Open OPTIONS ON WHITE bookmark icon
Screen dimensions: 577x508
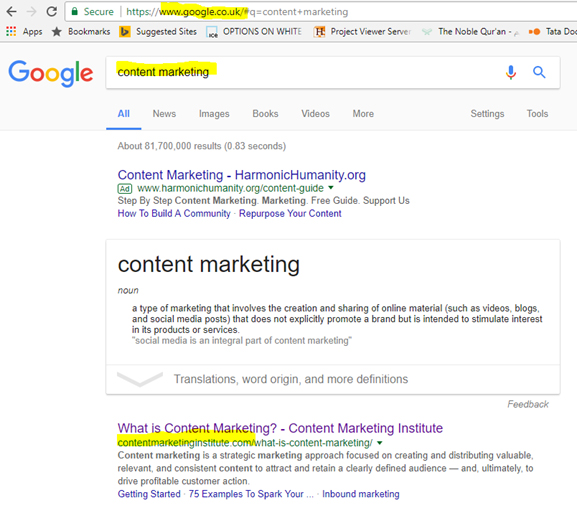[212, 32]
